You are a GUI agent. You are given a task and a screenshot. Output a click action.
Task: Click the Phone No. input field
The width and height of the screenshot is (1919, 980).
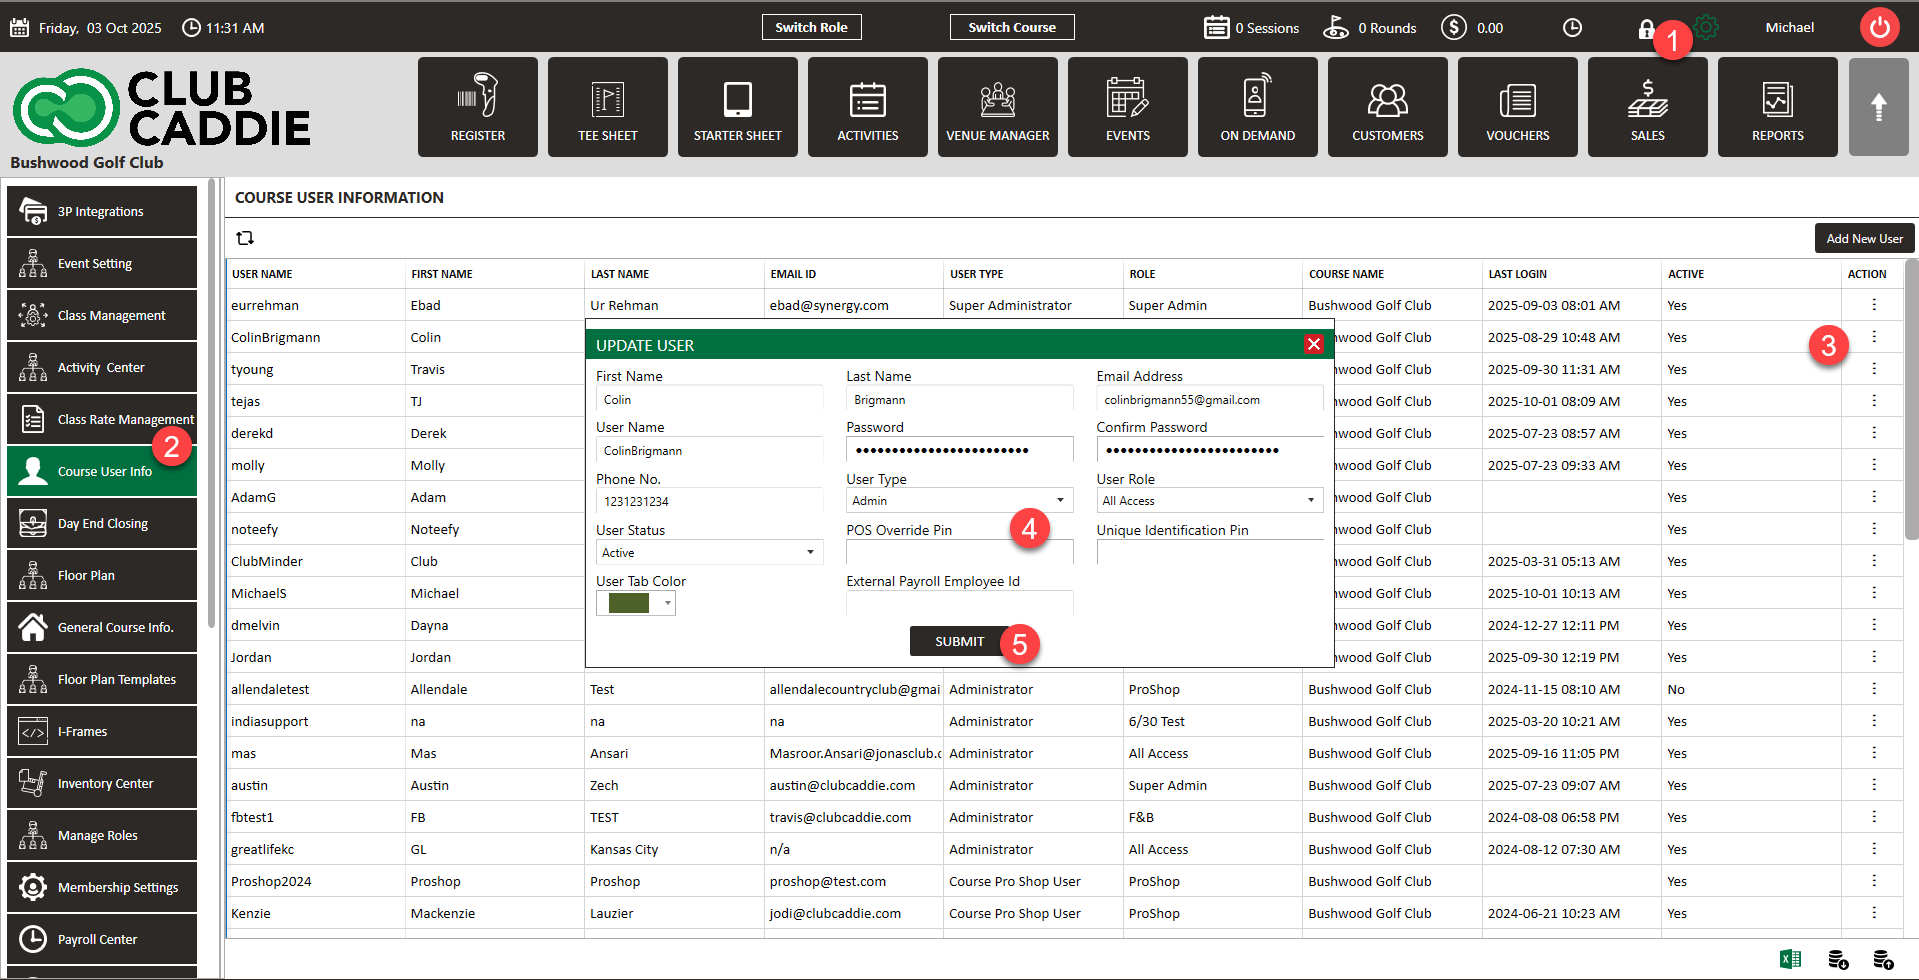(709, 501)
